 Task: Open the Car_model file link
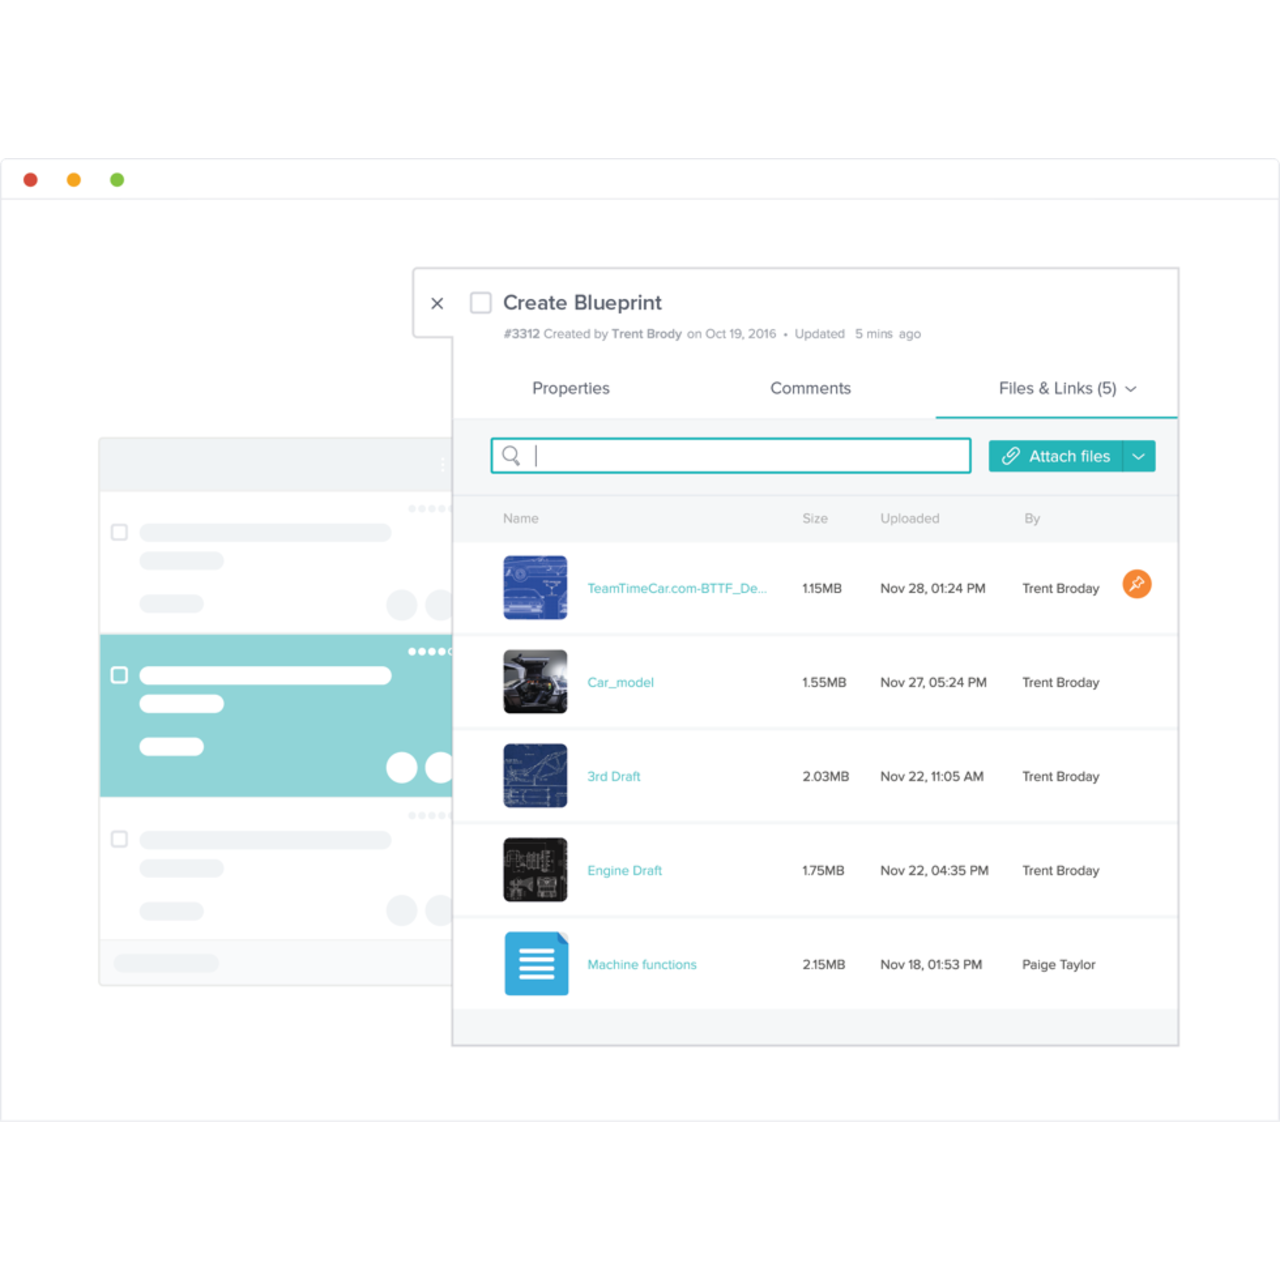point(620,682)
